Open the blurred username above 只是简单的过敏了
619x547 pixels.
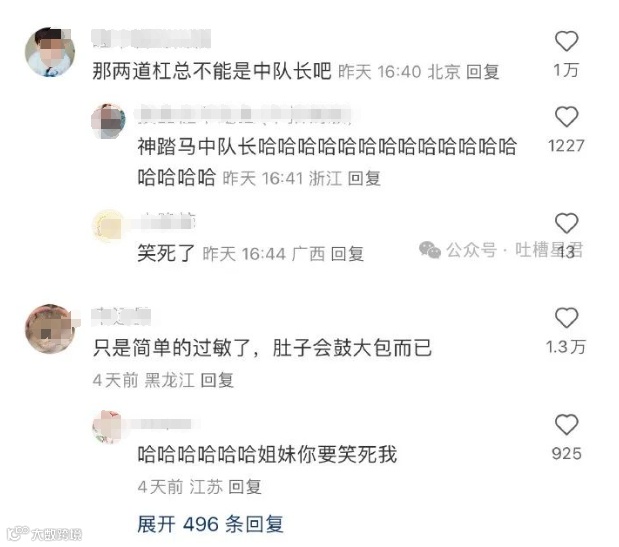[121, 317]
